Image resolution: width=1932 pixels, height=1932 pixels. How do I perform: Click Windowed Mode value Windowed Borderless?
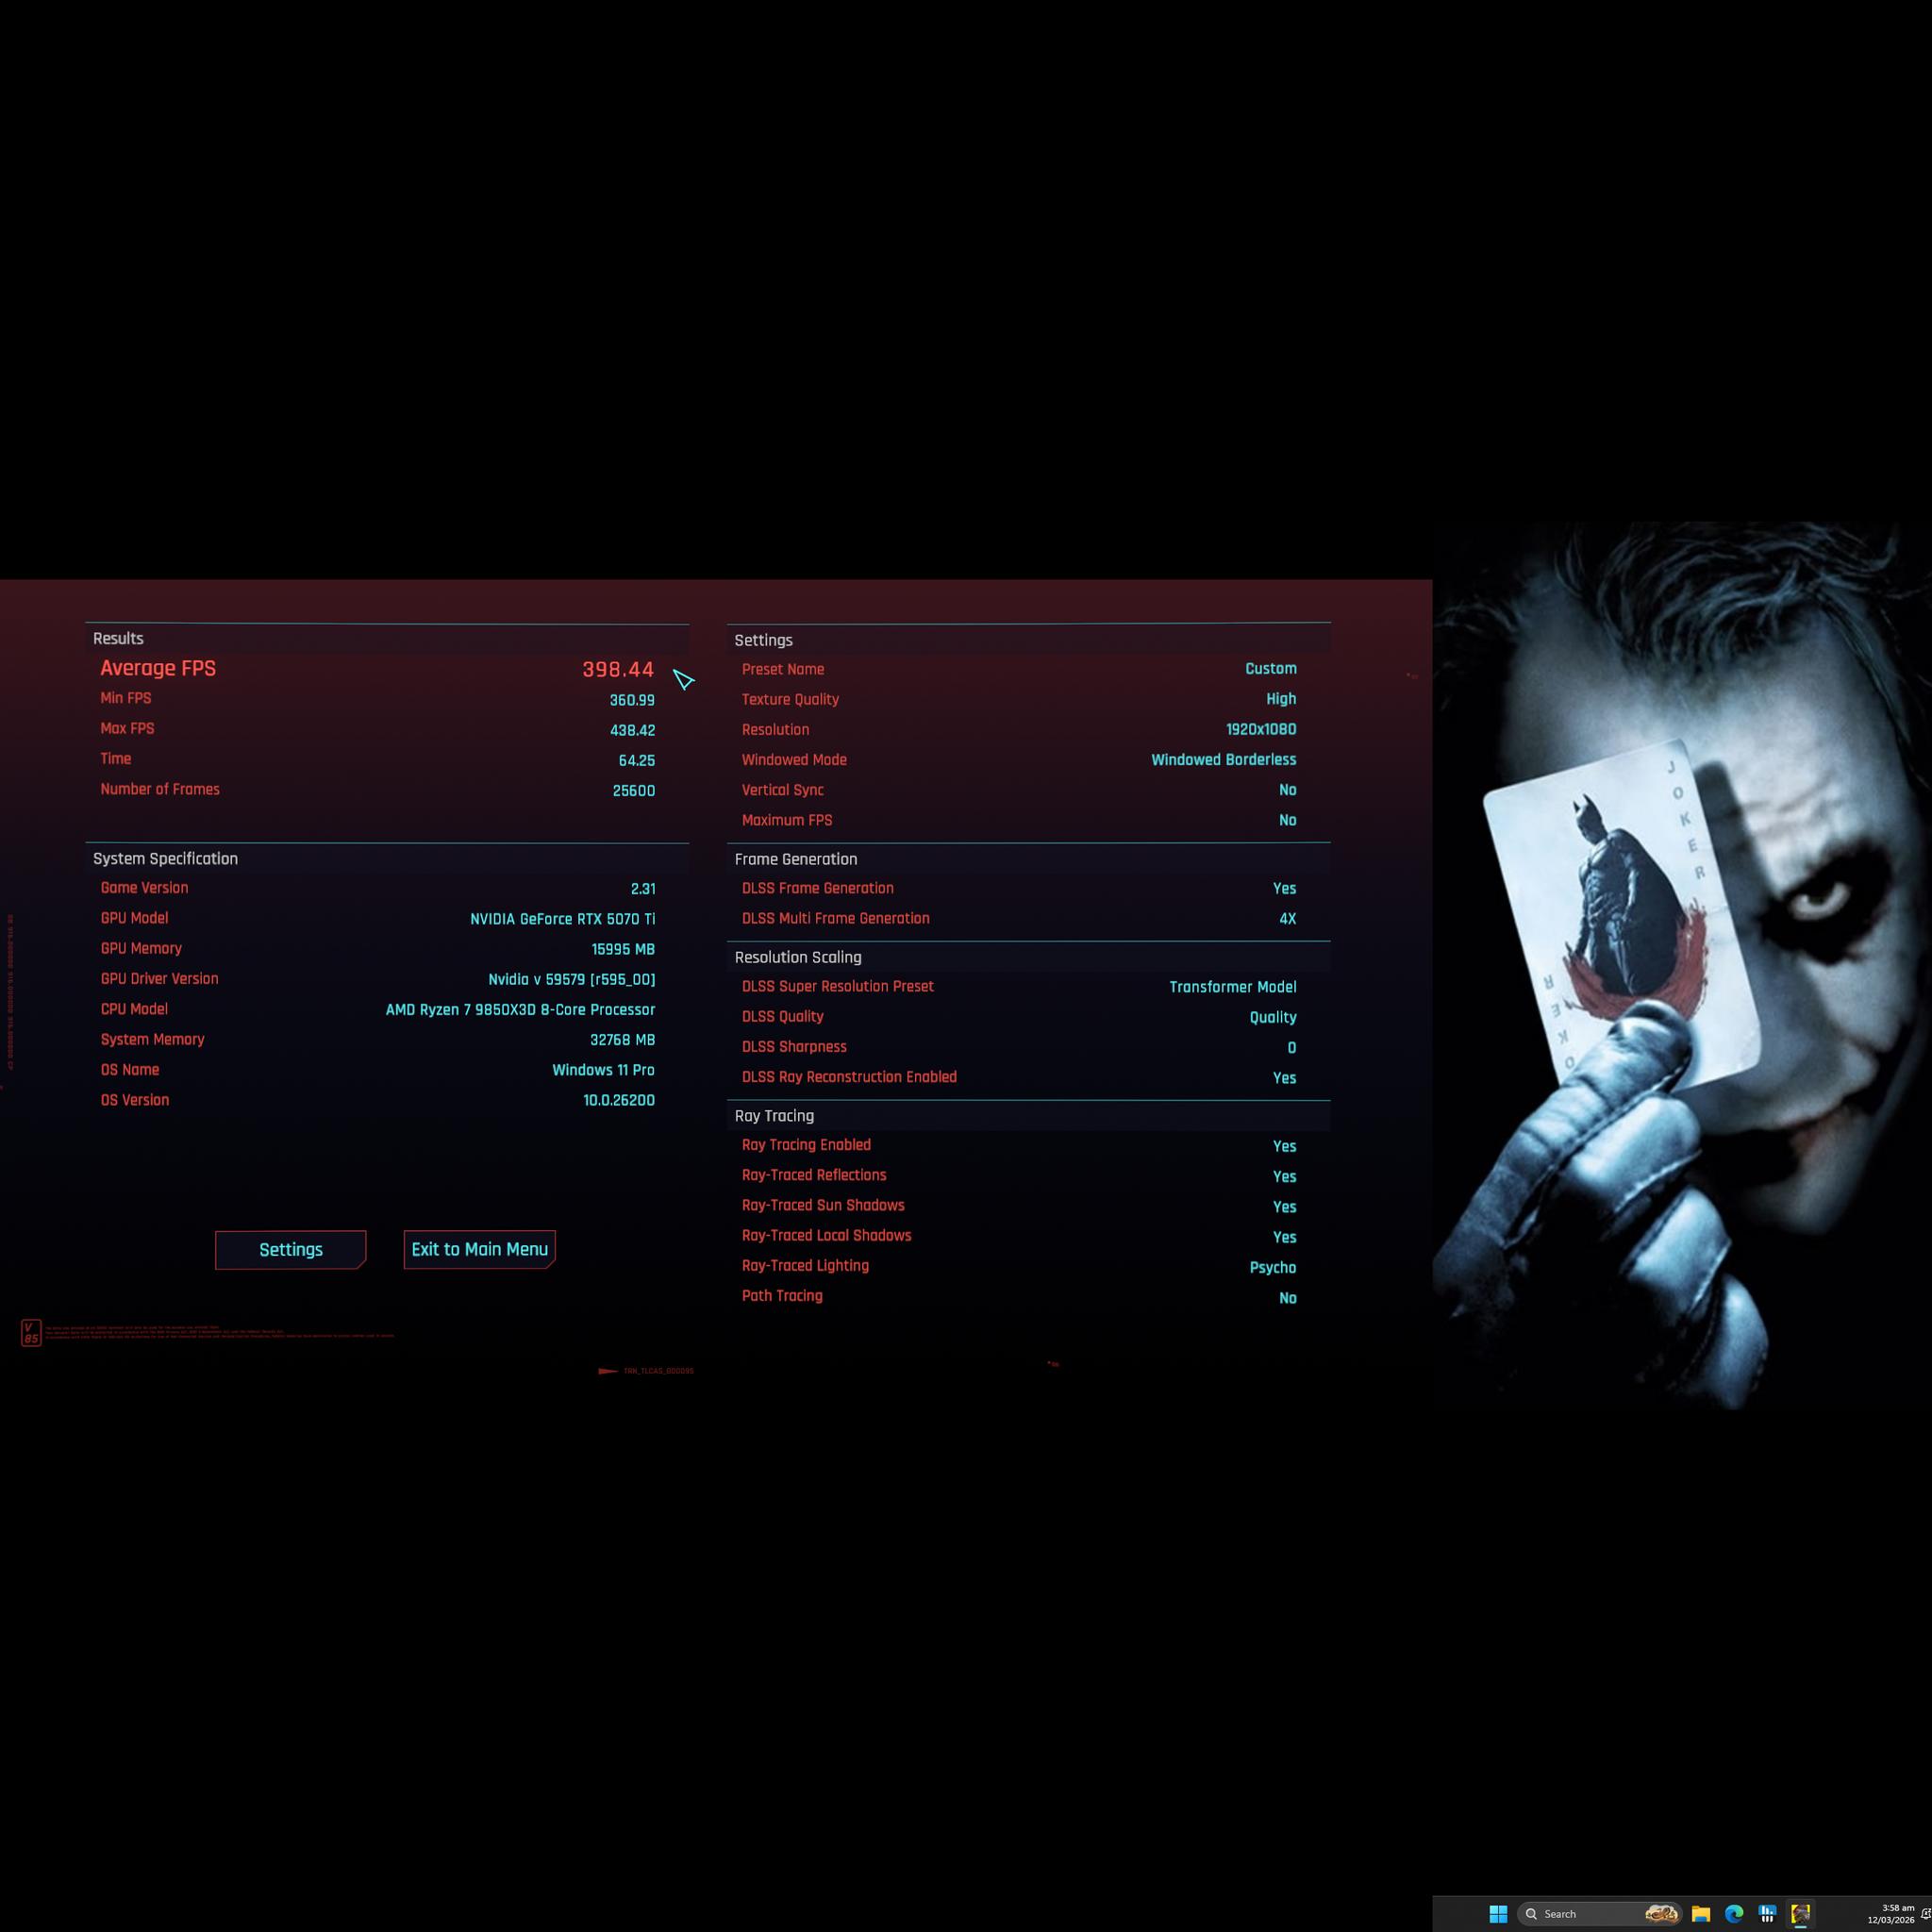[1223, 760]
